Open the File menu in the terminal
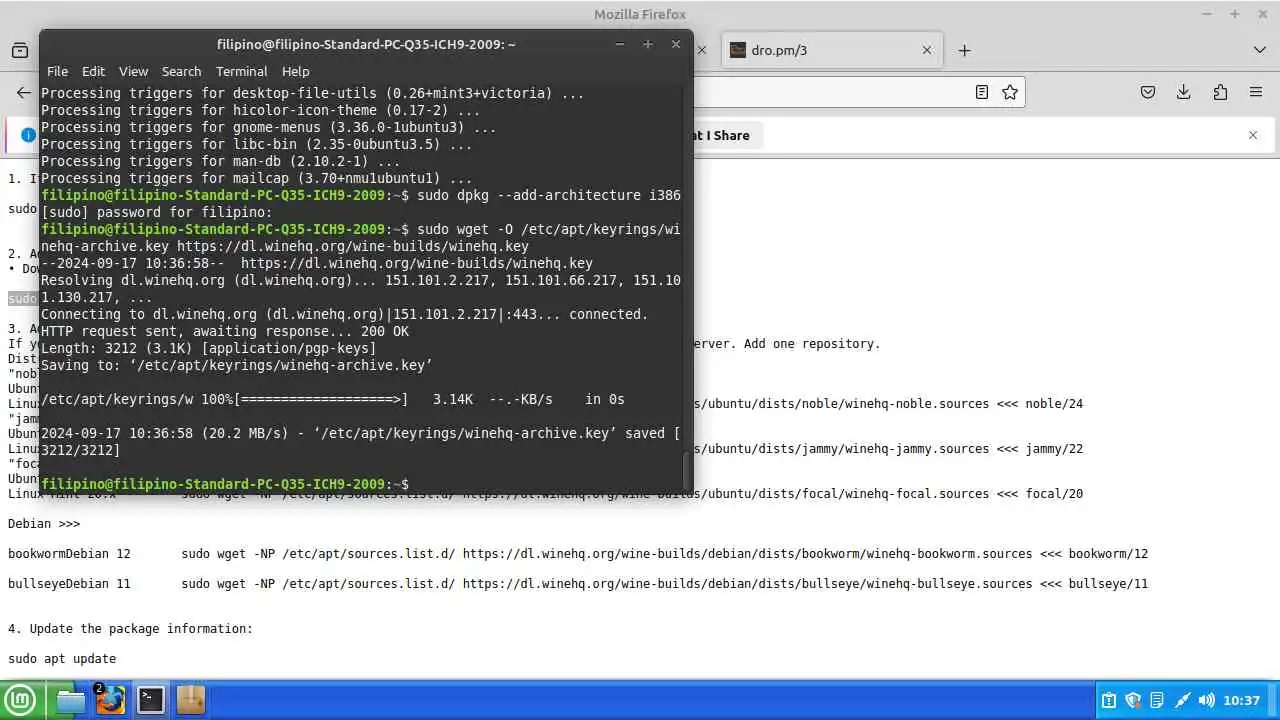Image resolution: width=1280 pixels, height=720 pixels. [57, 71]
